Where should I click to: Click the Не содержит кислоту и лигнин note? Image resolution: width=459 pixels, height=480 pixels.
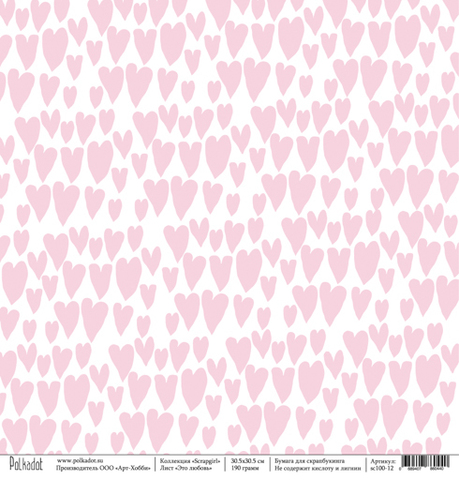pos(318,468)
